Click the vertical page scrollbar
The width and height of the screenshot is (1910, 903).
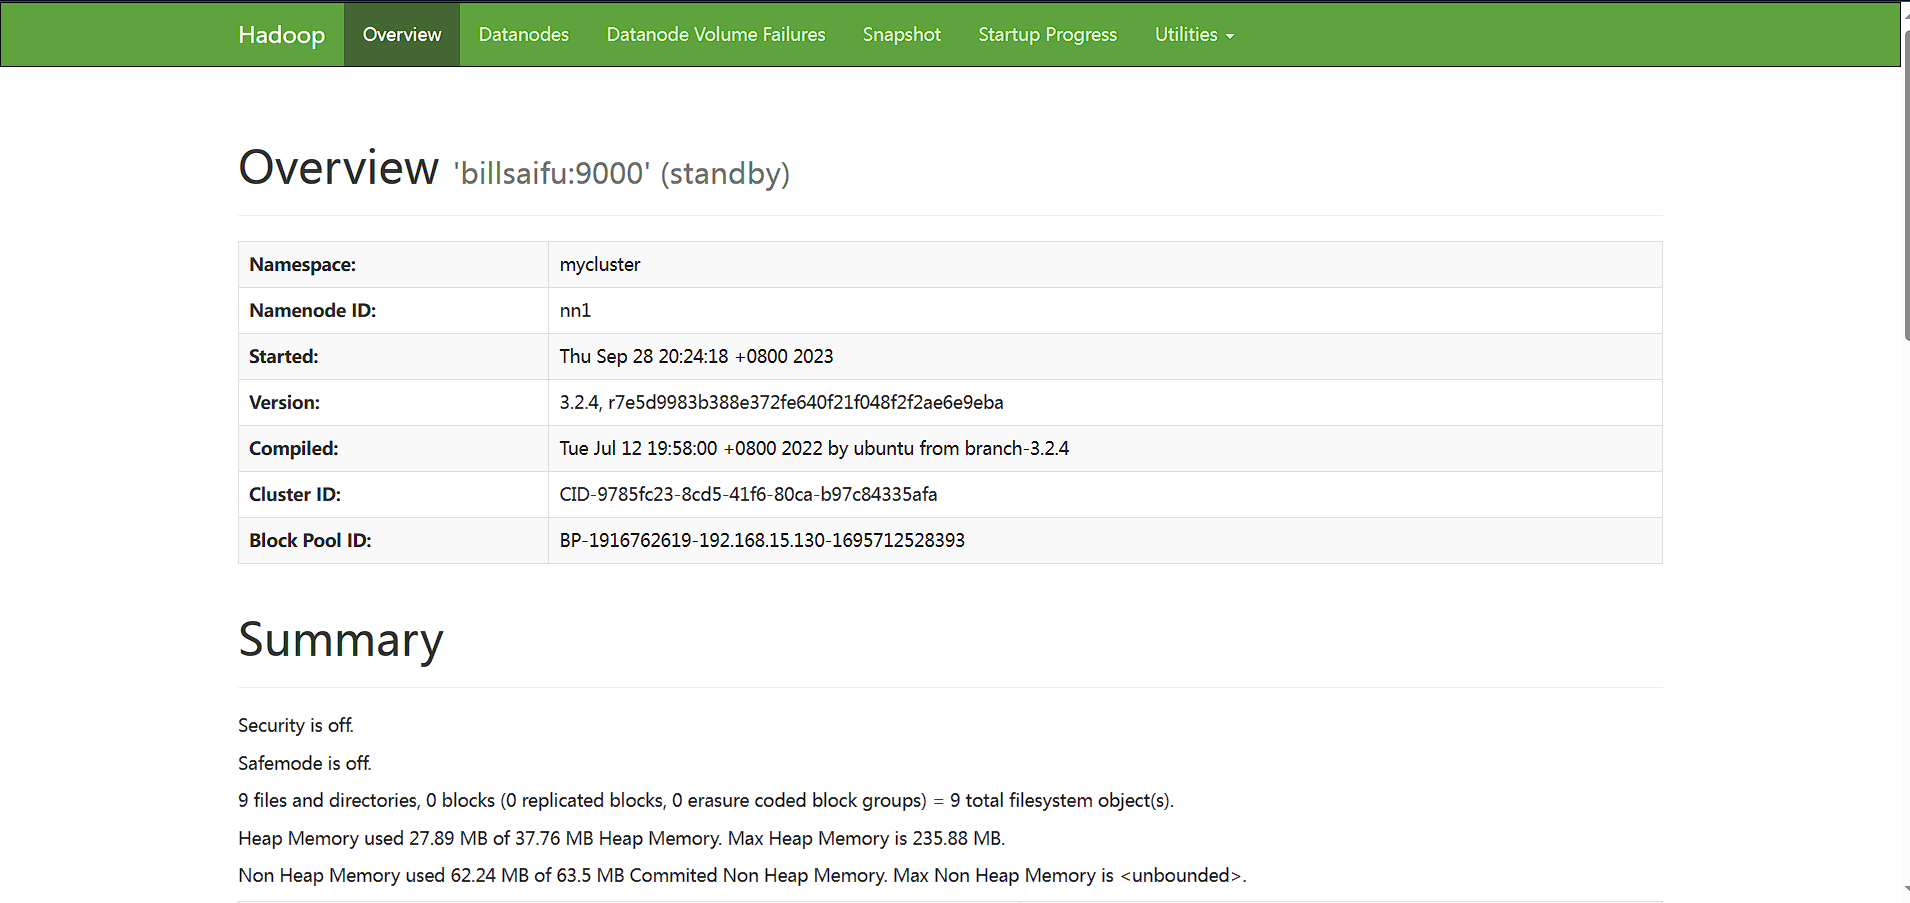(1905, 185)
